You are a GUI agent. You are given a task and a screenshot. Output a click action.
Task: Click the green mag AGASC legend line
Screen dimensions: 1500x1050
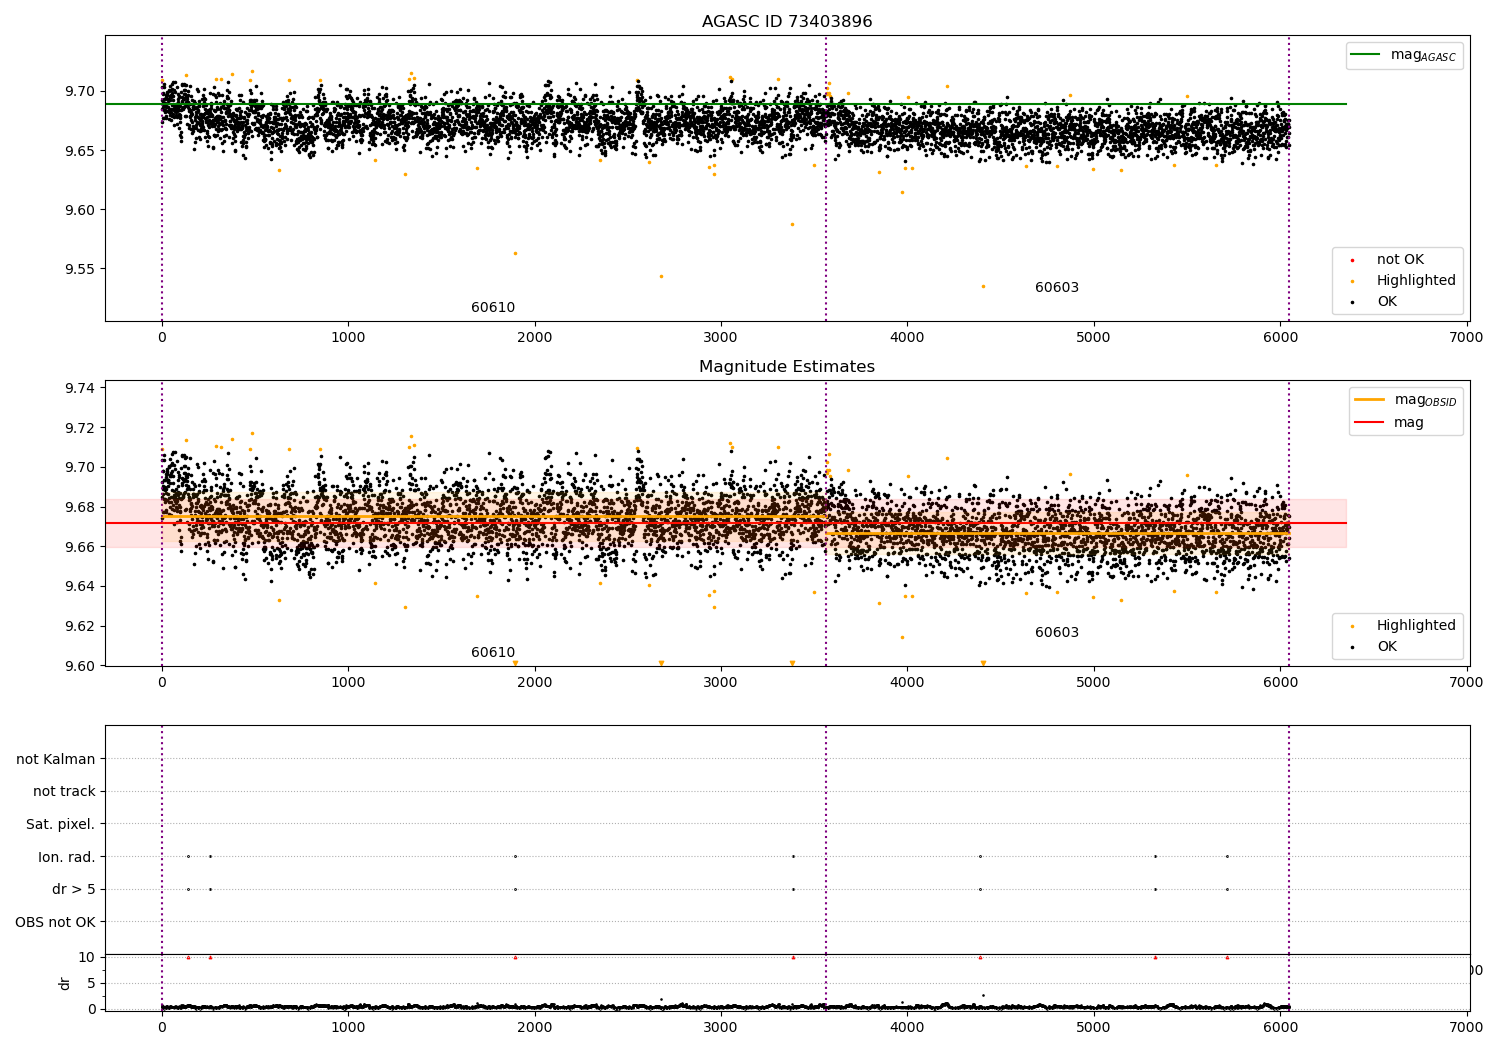click(1365, 55)
